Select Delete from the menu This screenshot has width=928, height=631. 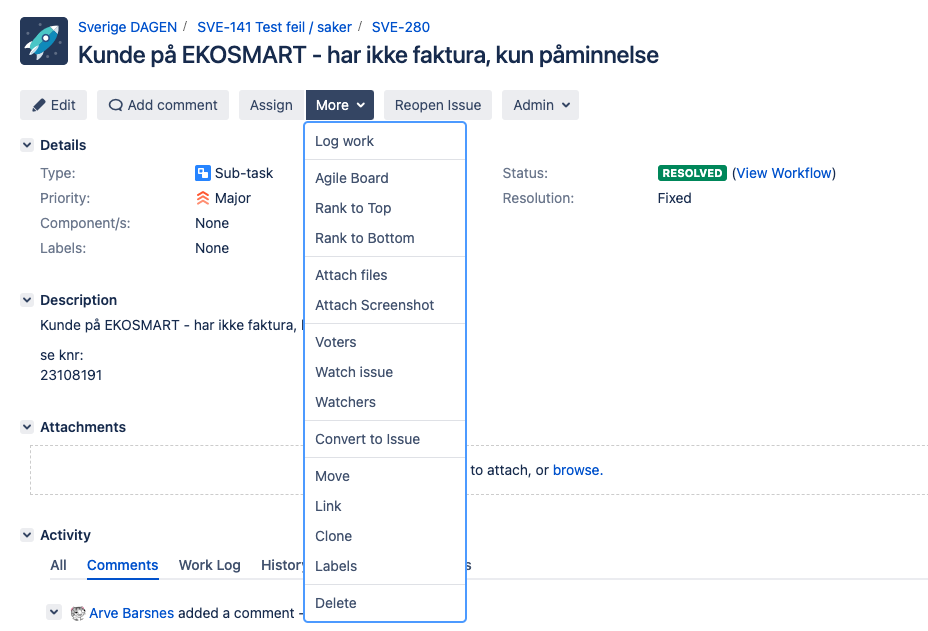(x=385, y=603)
